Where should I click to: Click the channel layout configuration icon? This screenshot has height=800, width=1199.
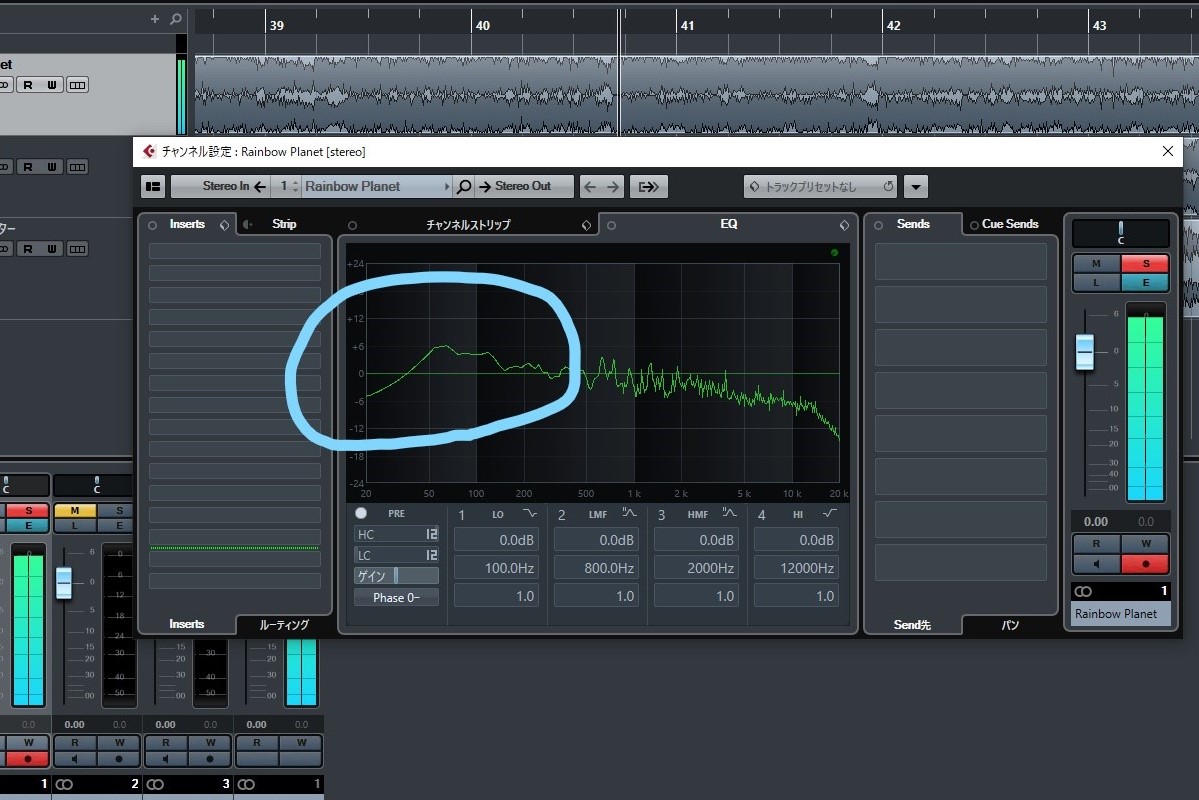tap(153, 187)
